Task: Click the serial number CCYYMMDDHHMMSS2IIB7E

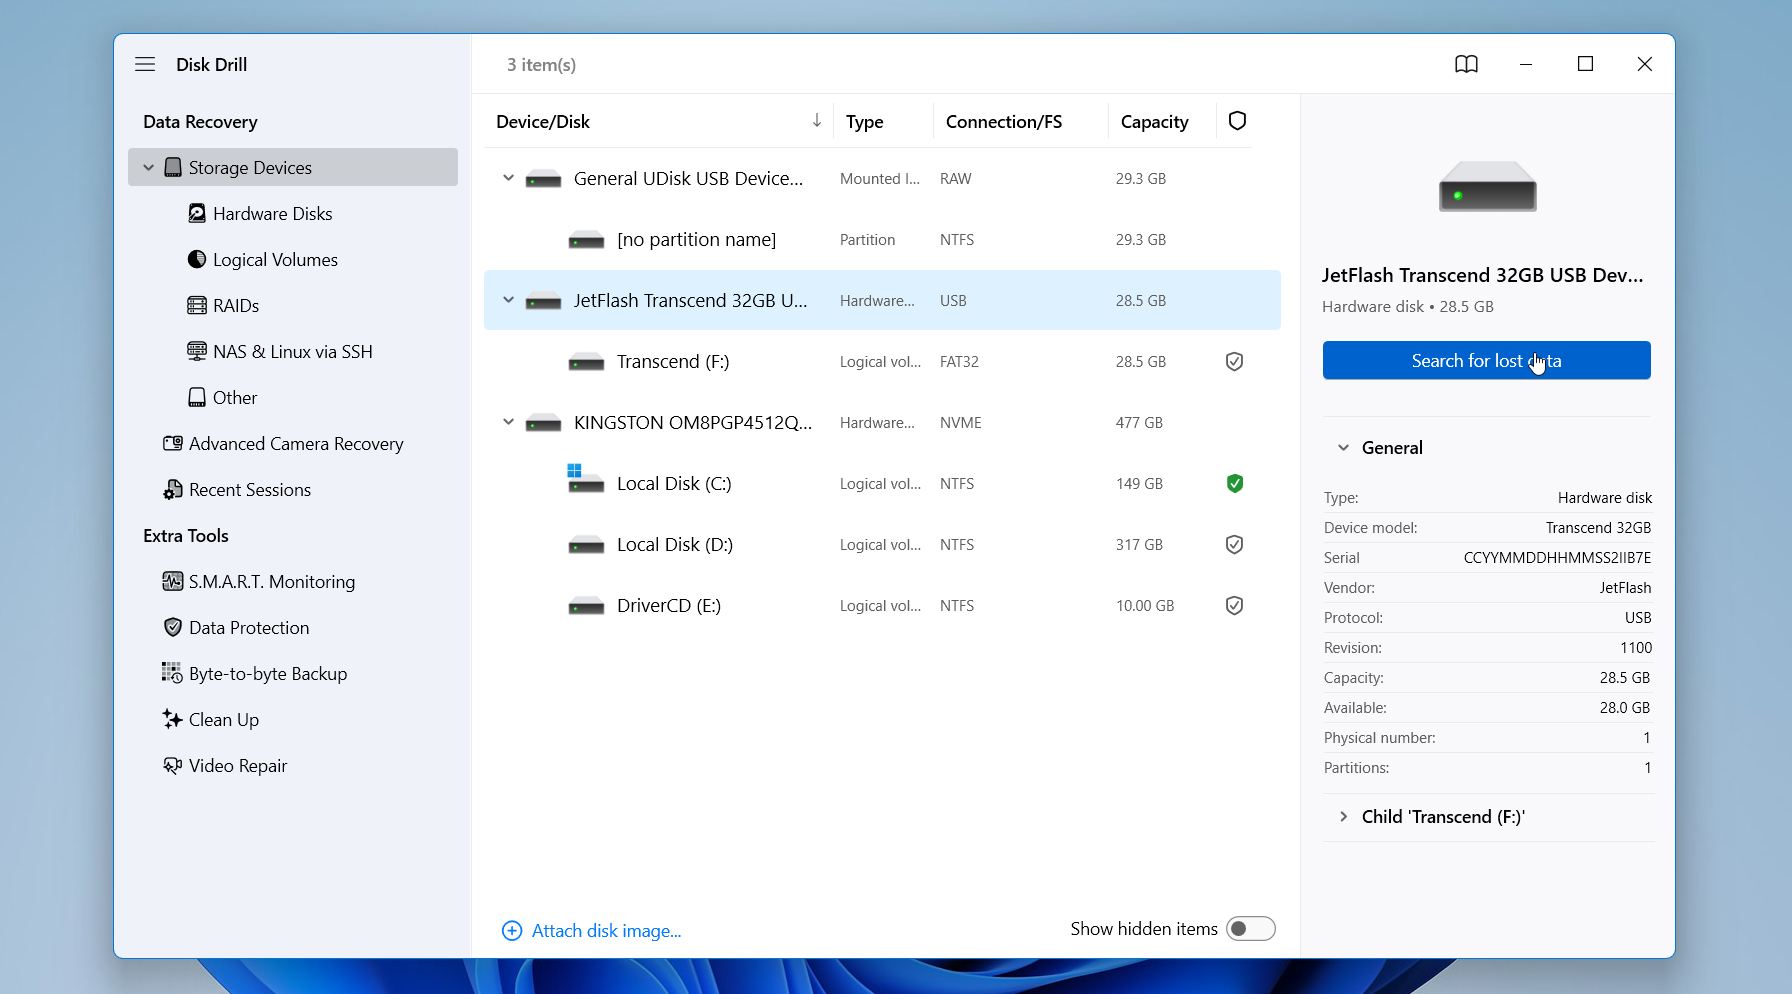Action: coord(1557,557)
